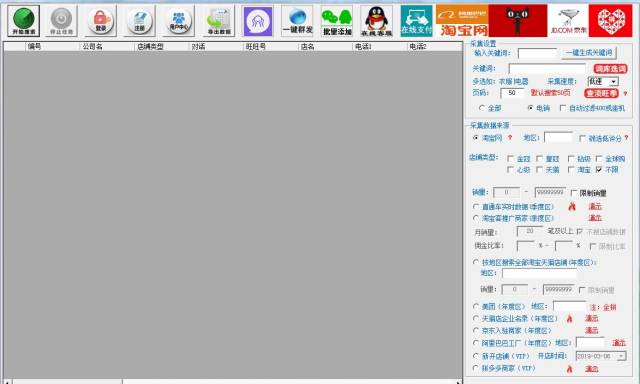This screenshot has width=640, height=384.
Task: Click the question mark after 筛选低评分
Action: (x=627, y=138)
